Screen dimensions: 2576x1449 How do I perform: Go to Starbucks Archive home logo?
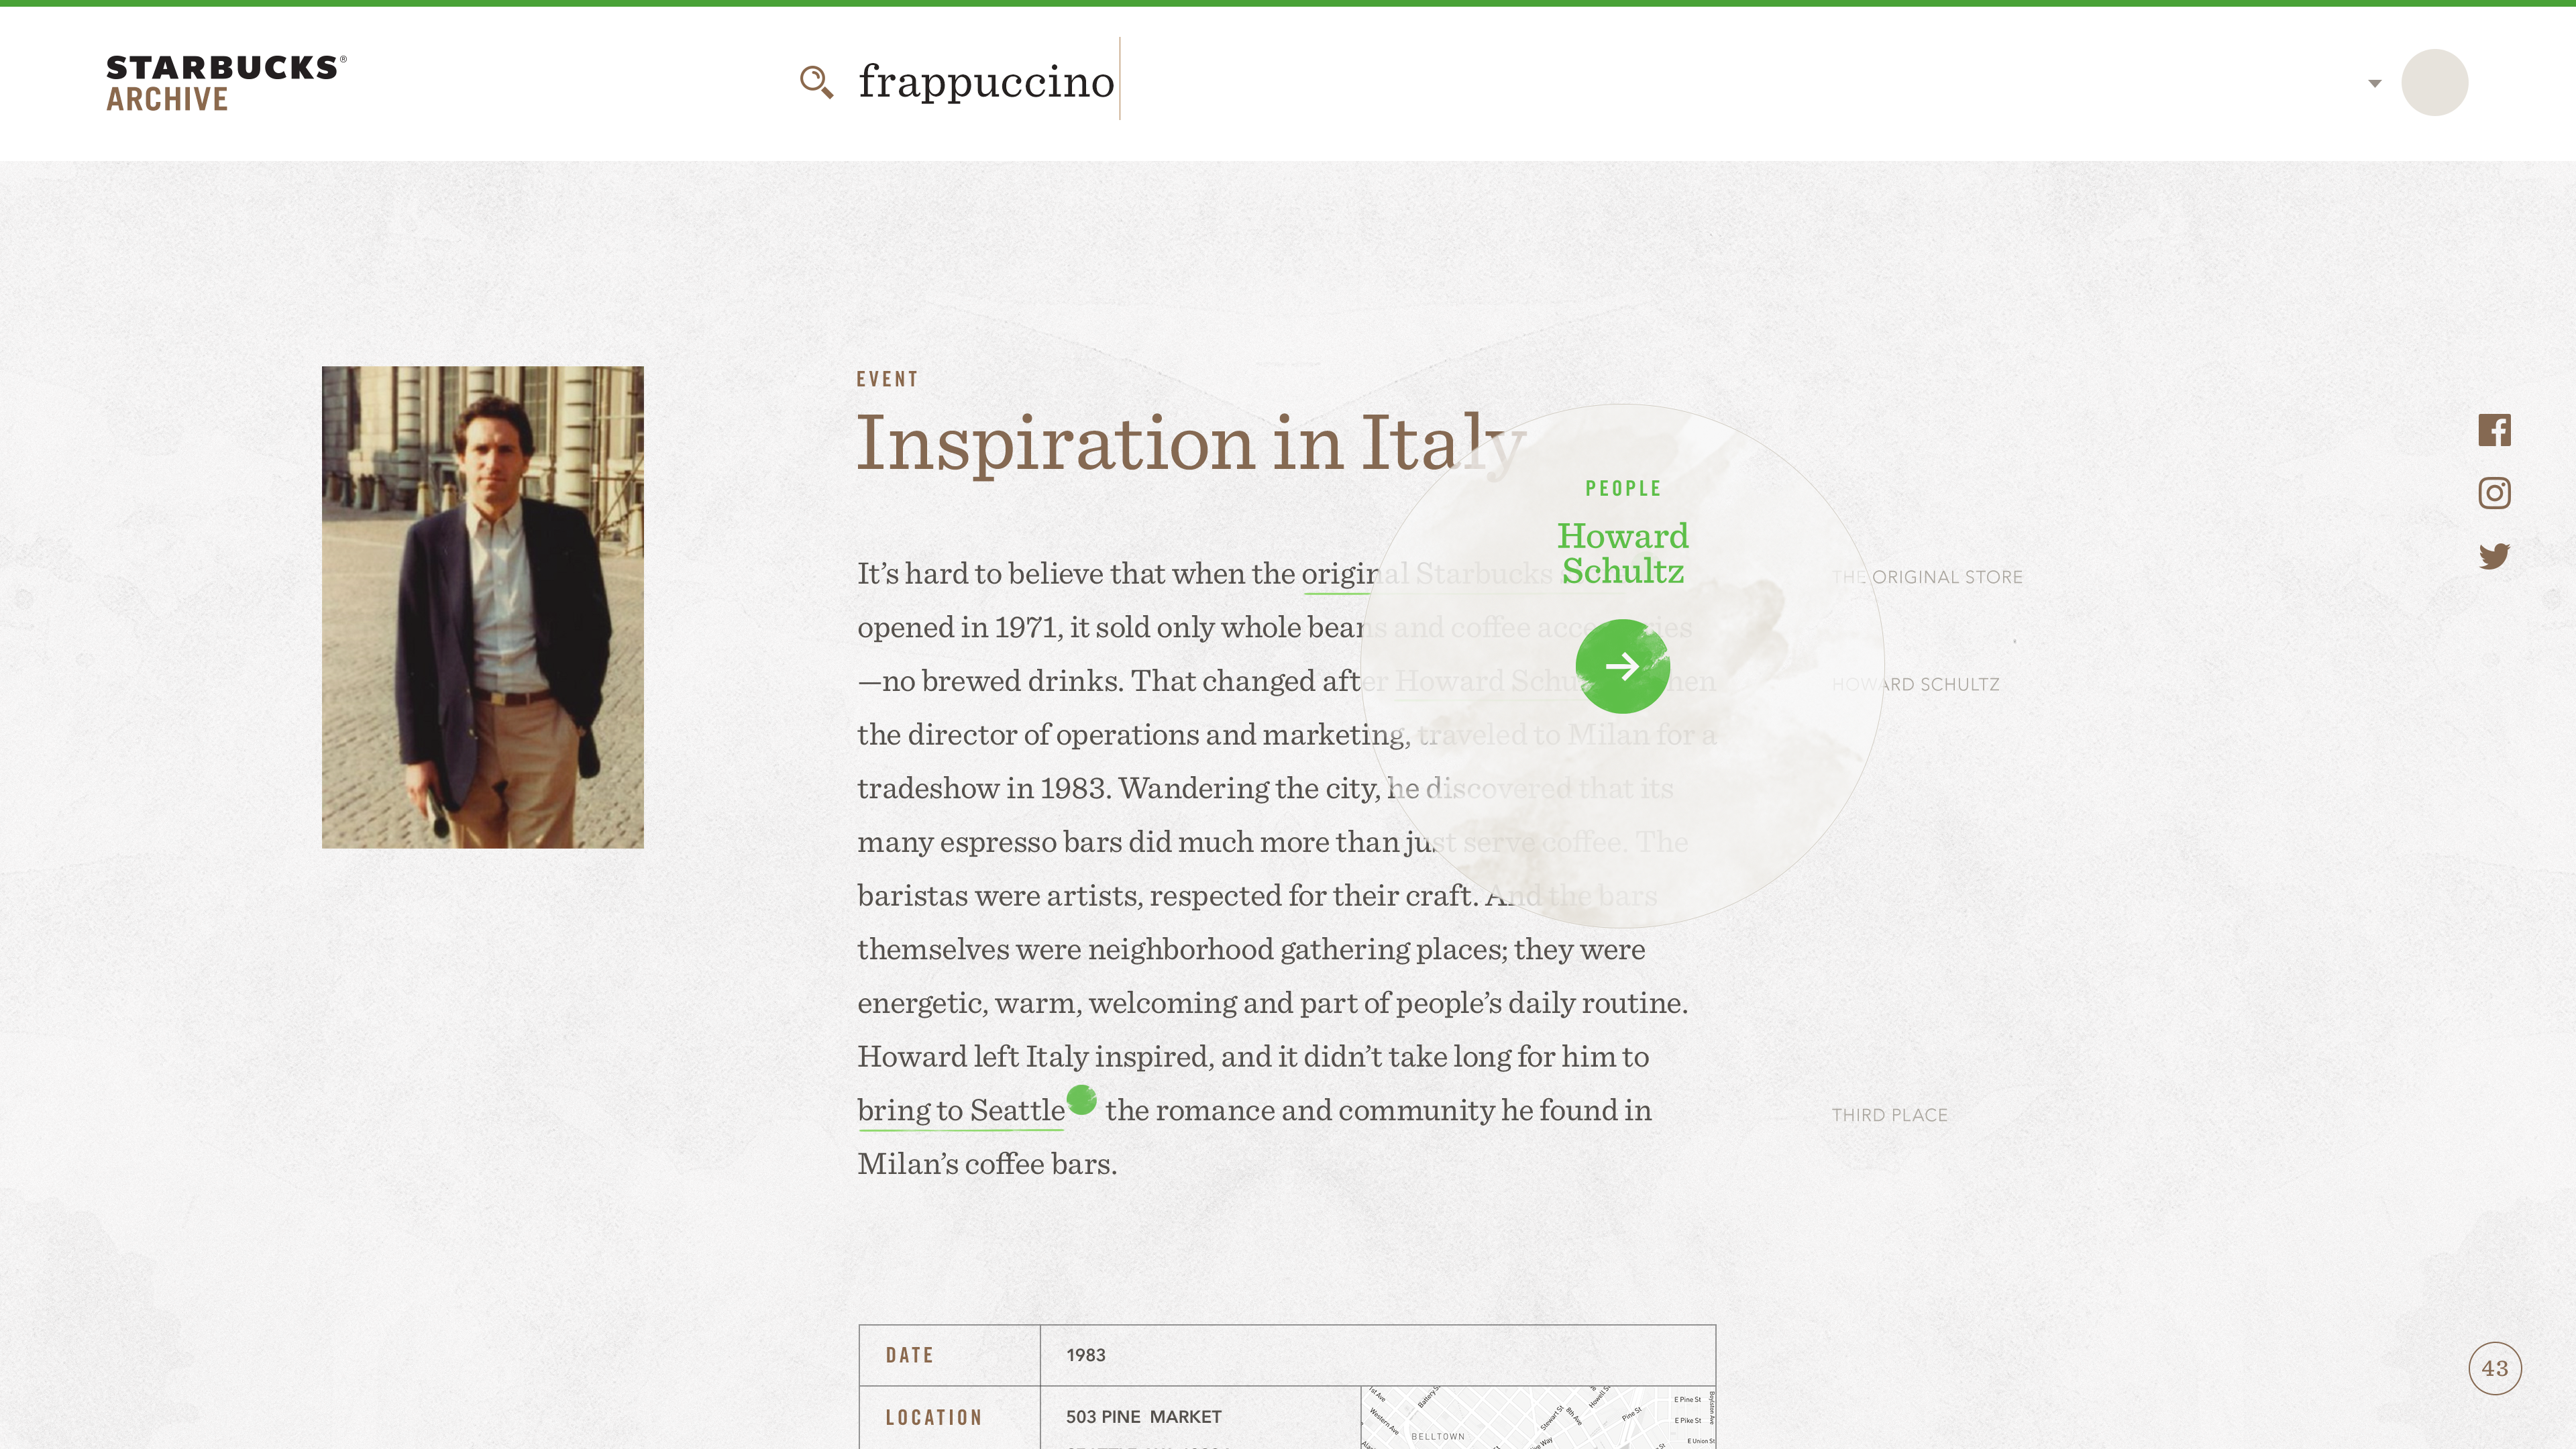tap(226, 83)
